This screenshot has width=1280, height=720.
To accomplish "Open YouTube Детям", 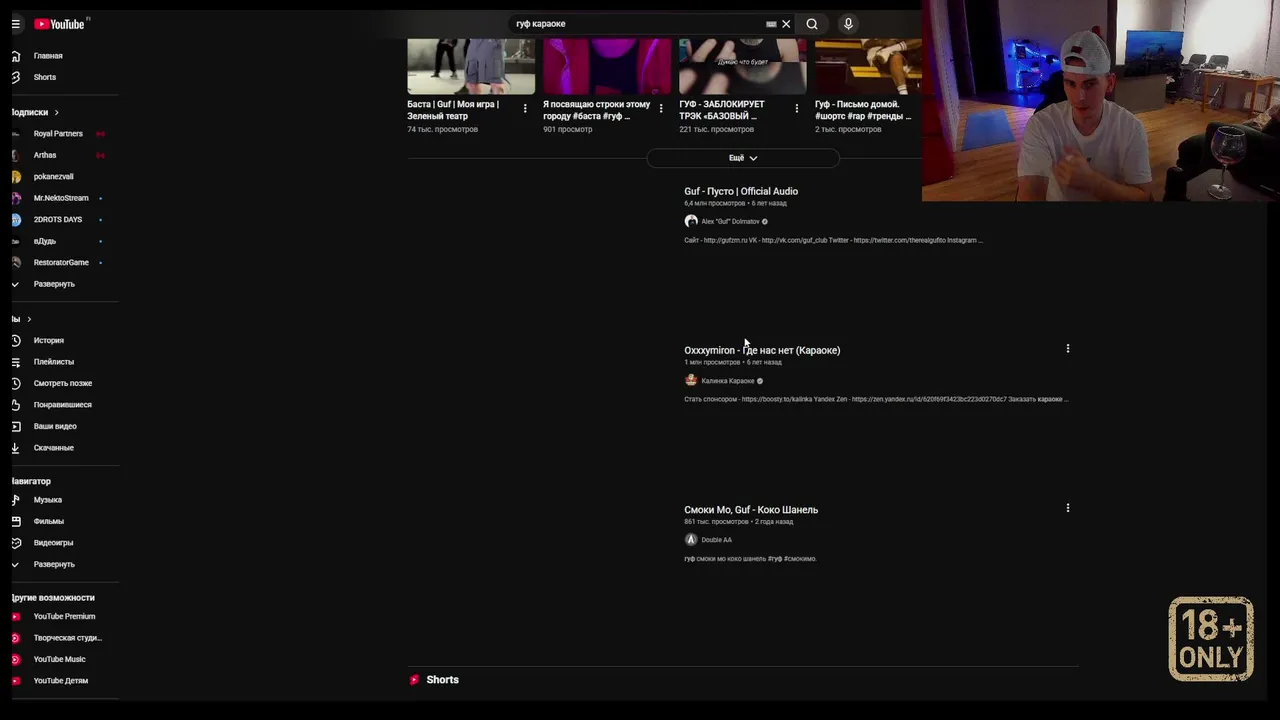I will click(60, 681).
